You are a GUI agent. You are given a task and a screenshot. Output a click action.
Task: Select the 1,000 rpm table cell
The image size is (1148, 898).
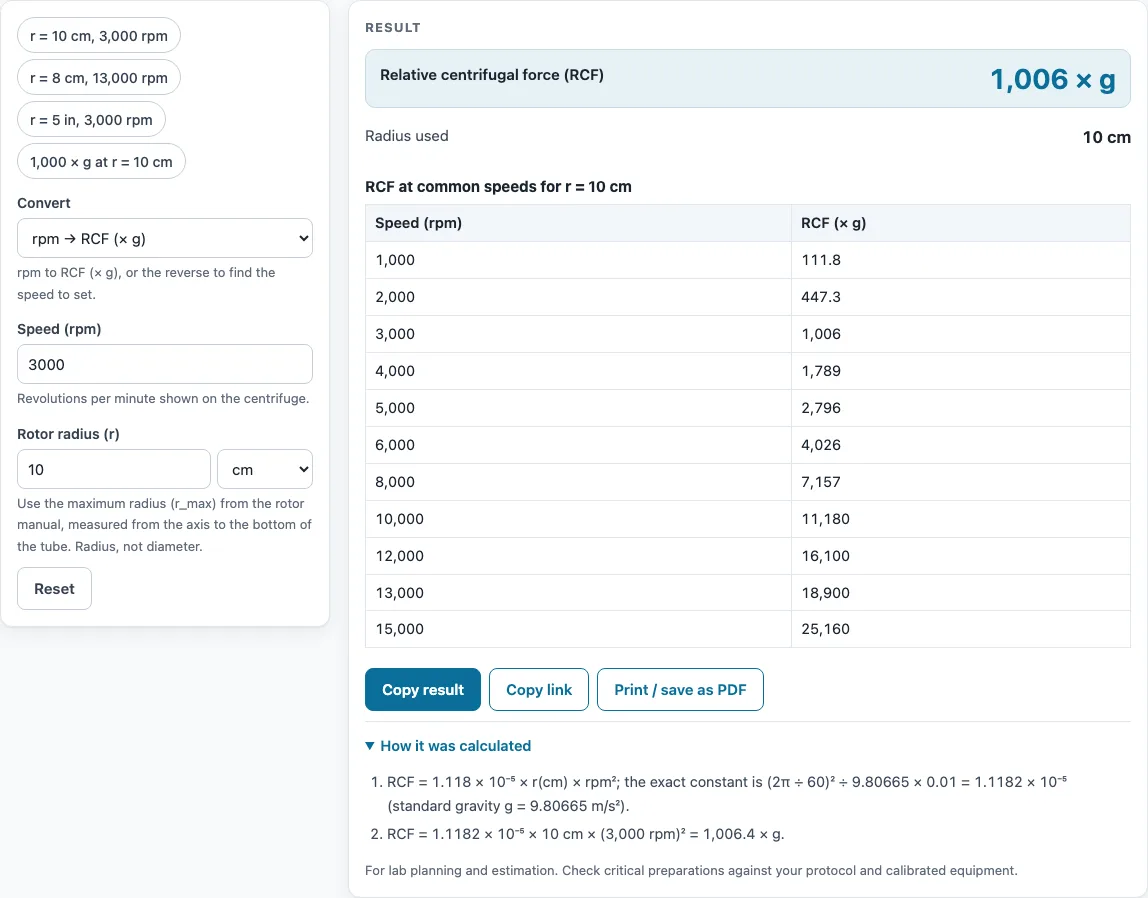coord(578,260)
